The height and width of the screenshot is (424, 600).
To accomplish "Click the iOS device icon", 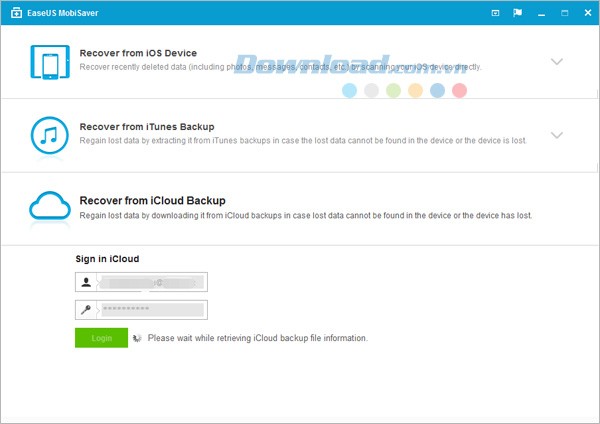I will click(x=48, y=61).
